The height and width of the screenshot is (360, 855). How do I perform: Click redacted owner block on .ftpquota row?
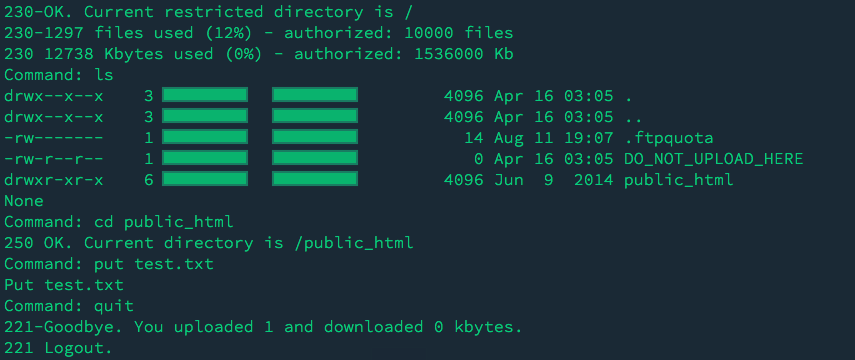click(x=205, y=137)
